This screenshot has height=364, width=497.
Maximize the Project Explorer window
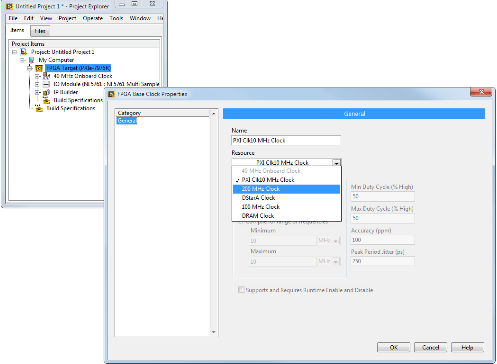pos(135,4)
